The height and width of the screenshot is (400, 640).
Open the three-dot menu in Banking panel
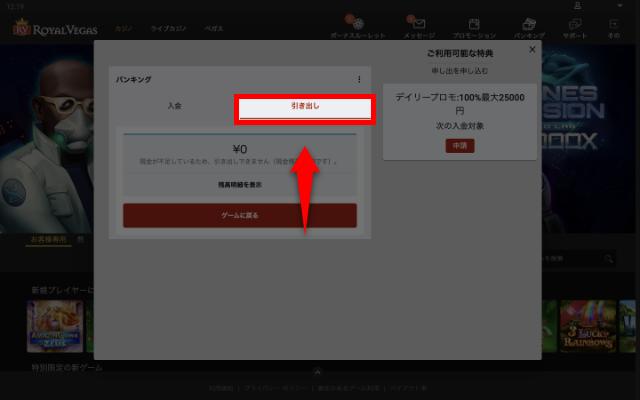coord(360,79)
